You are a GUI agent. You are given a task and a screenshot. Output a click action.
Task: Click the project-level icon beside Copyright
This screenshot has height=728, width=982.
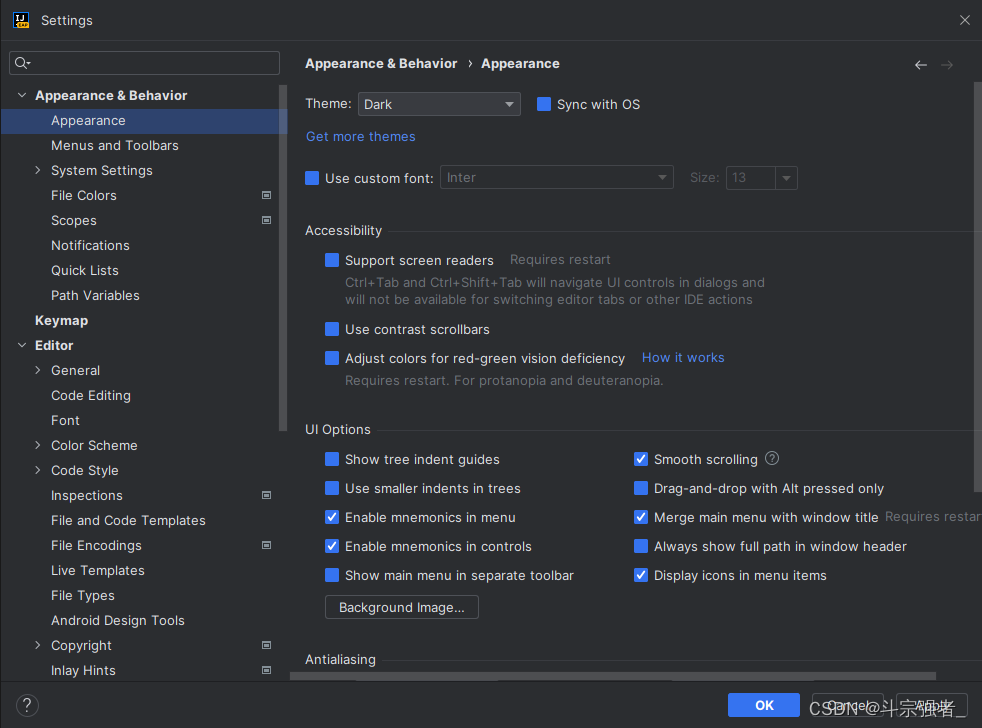[x=266, y=645]
